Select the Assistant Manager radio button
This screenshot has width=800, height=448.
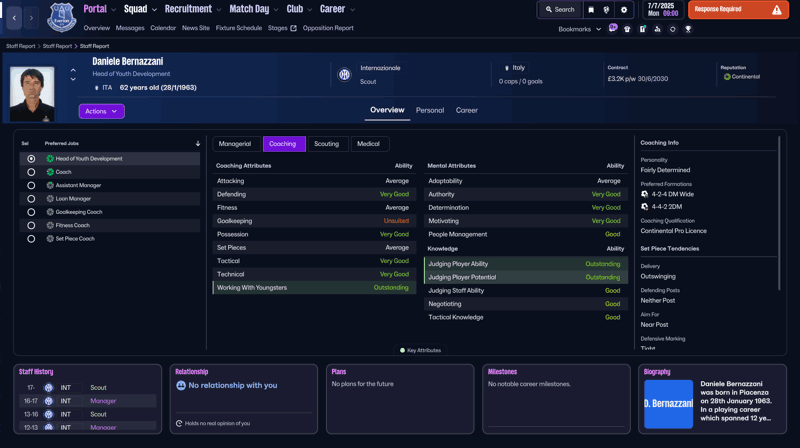point(31,185)
